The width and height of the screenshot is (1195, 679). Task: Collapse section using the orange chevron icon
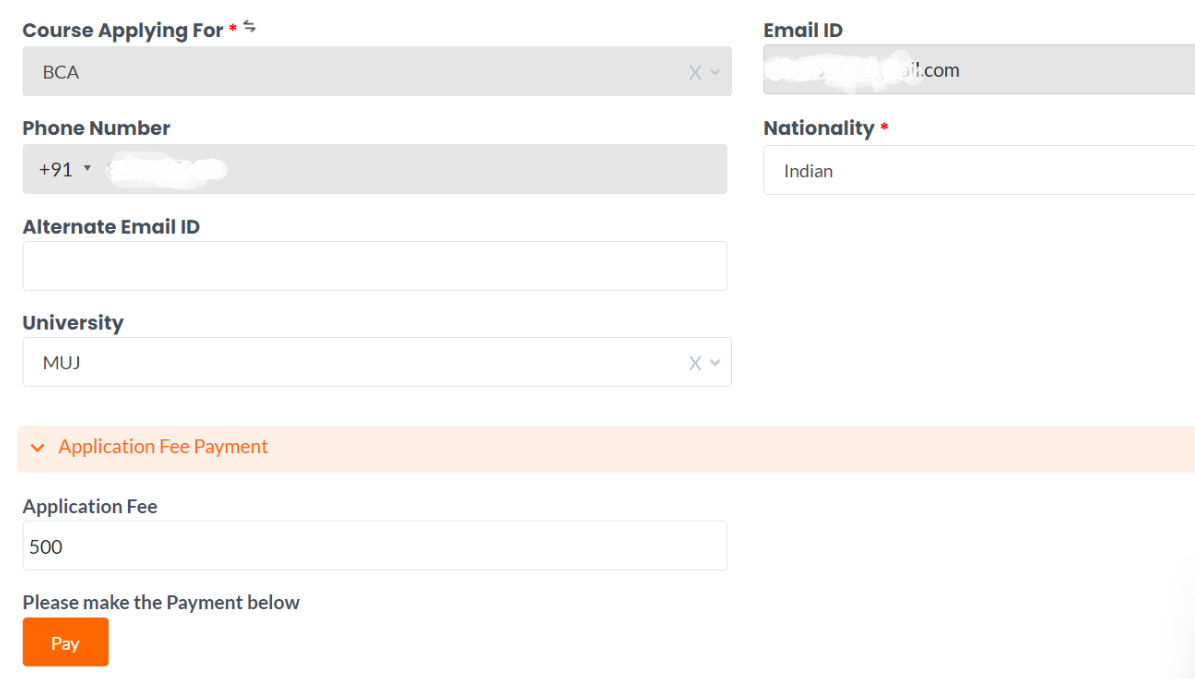(38, 448)
